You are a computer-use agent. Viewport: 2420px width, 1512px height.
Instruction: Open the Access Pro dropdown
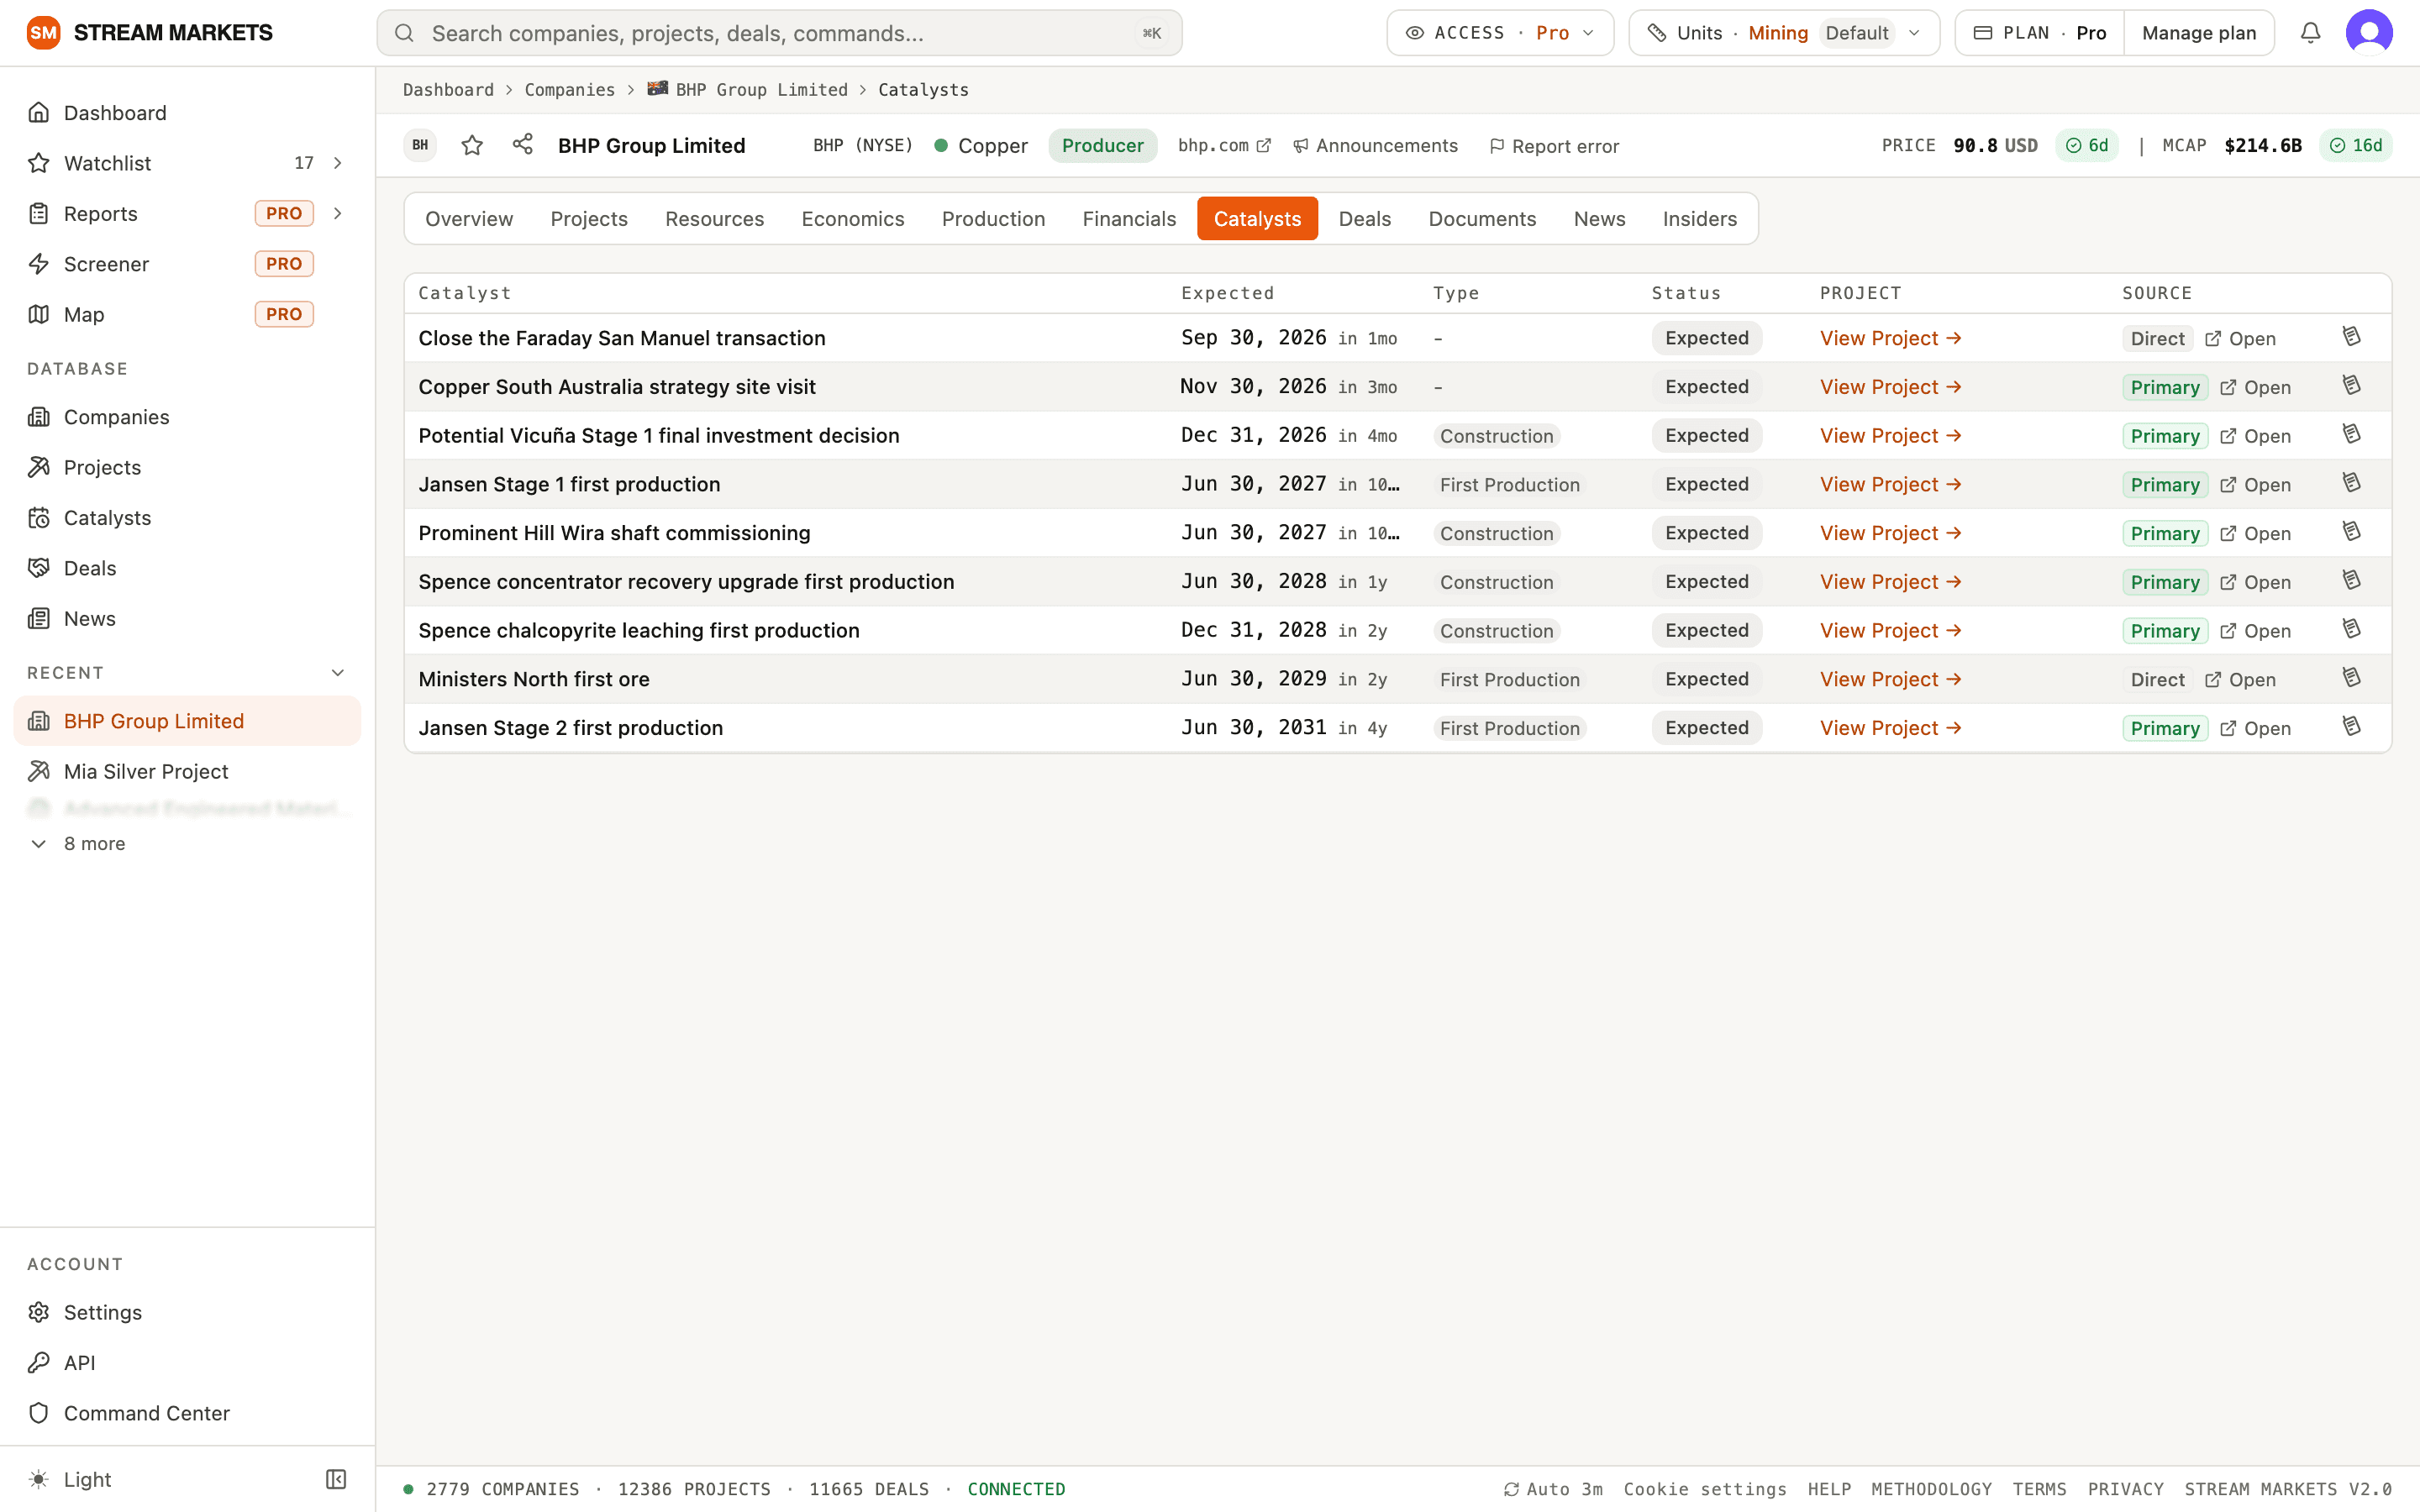pos(1500,33)
